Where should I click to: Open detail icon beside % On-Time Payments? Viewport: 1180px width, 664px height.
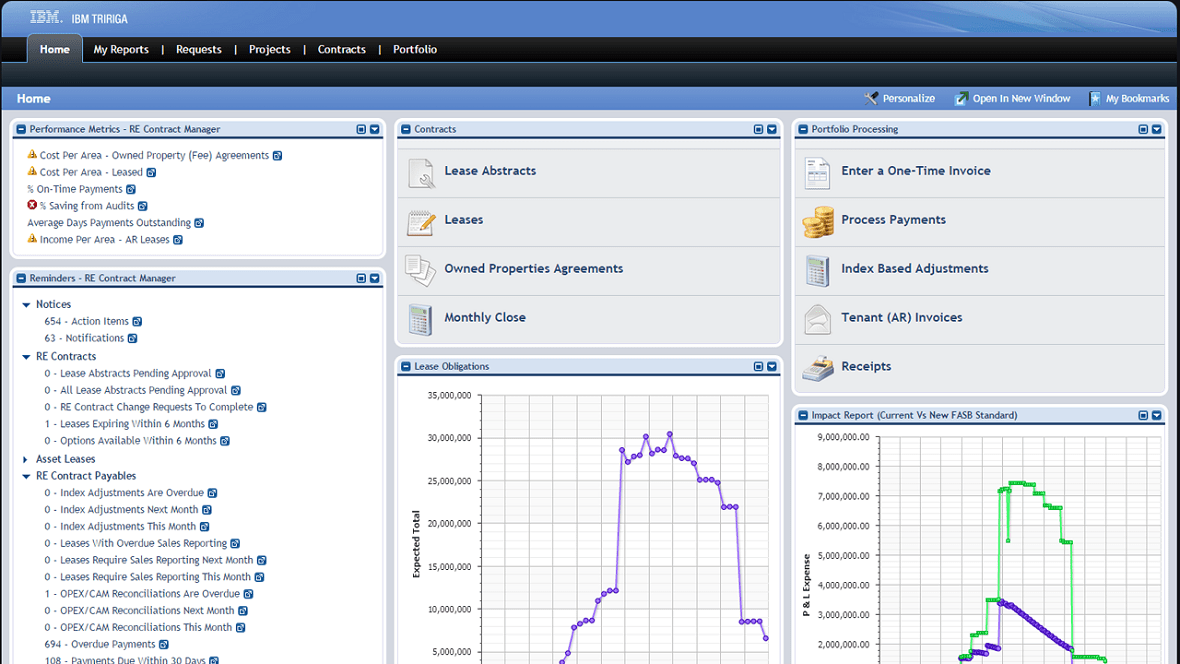tap(131, 189)
